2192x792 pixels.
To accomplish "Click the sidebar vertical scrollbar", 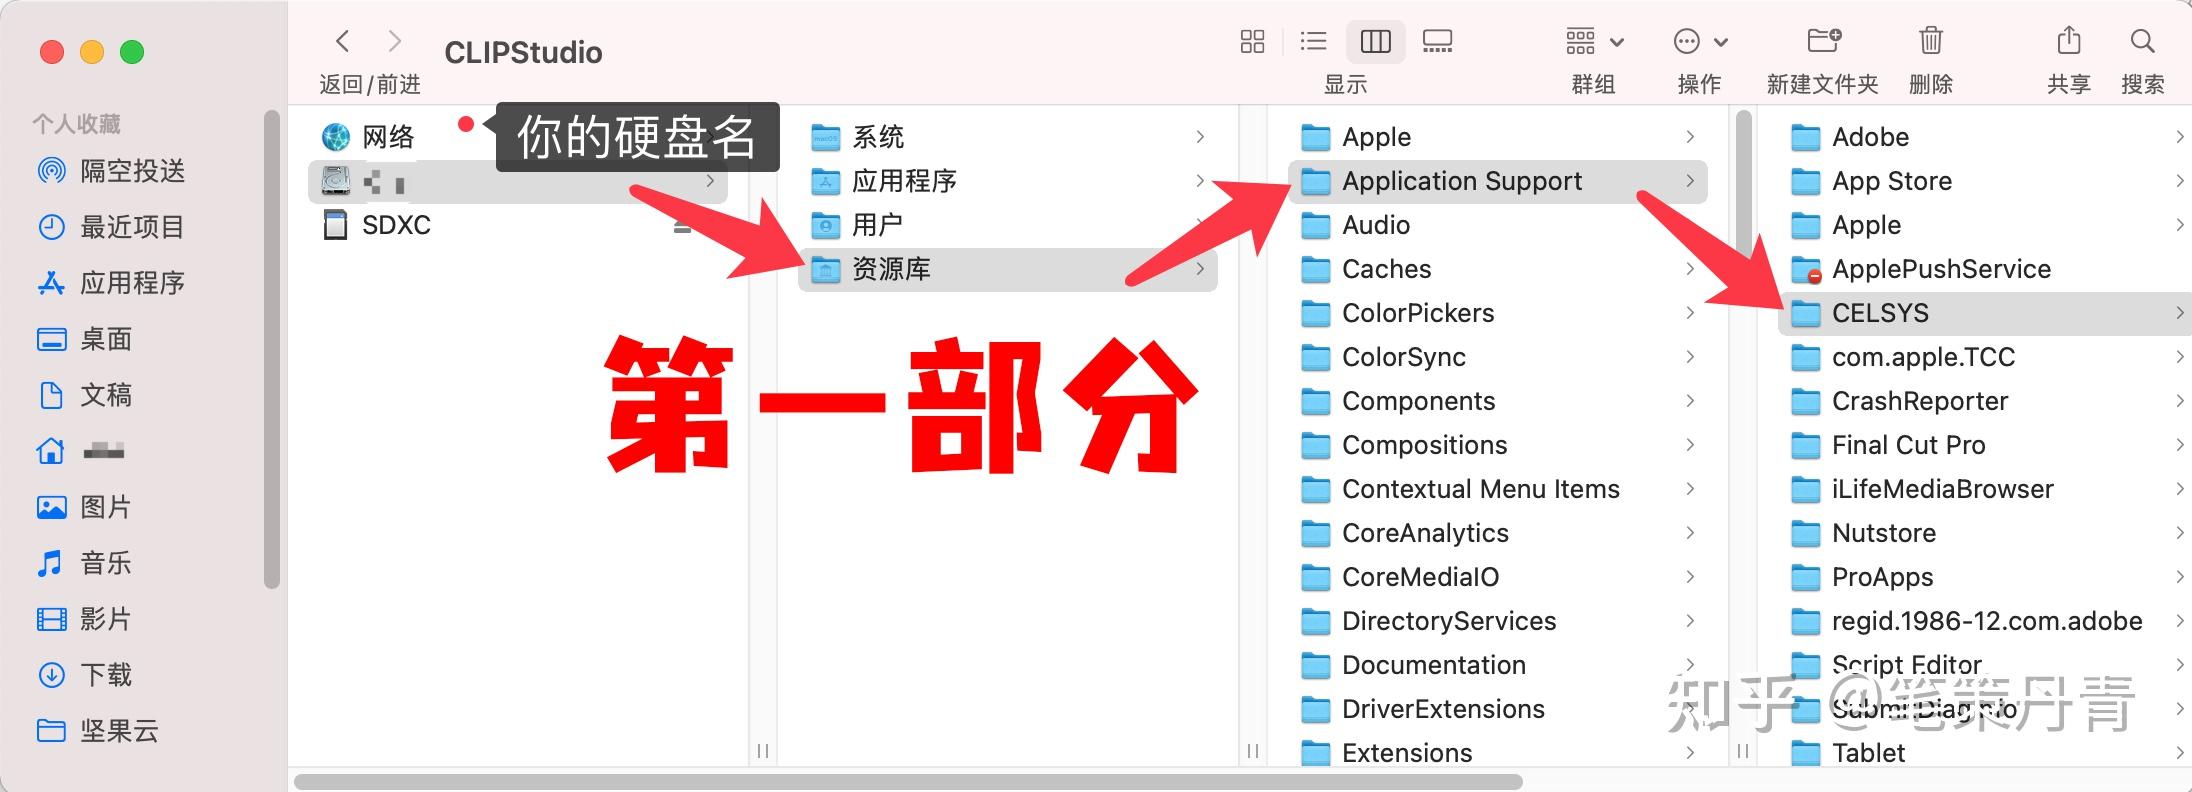I will pyautogui.click(x=271, y=349).
